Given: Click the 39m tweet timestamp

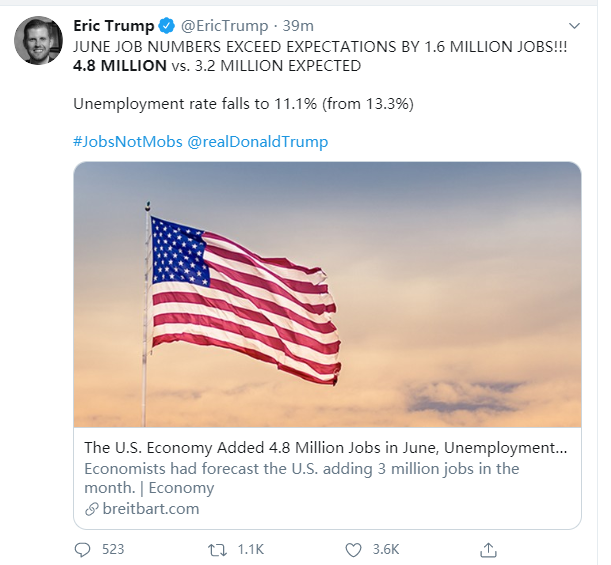Looking at the screenshot, I should pyautogui.click(x=298, y=26).
